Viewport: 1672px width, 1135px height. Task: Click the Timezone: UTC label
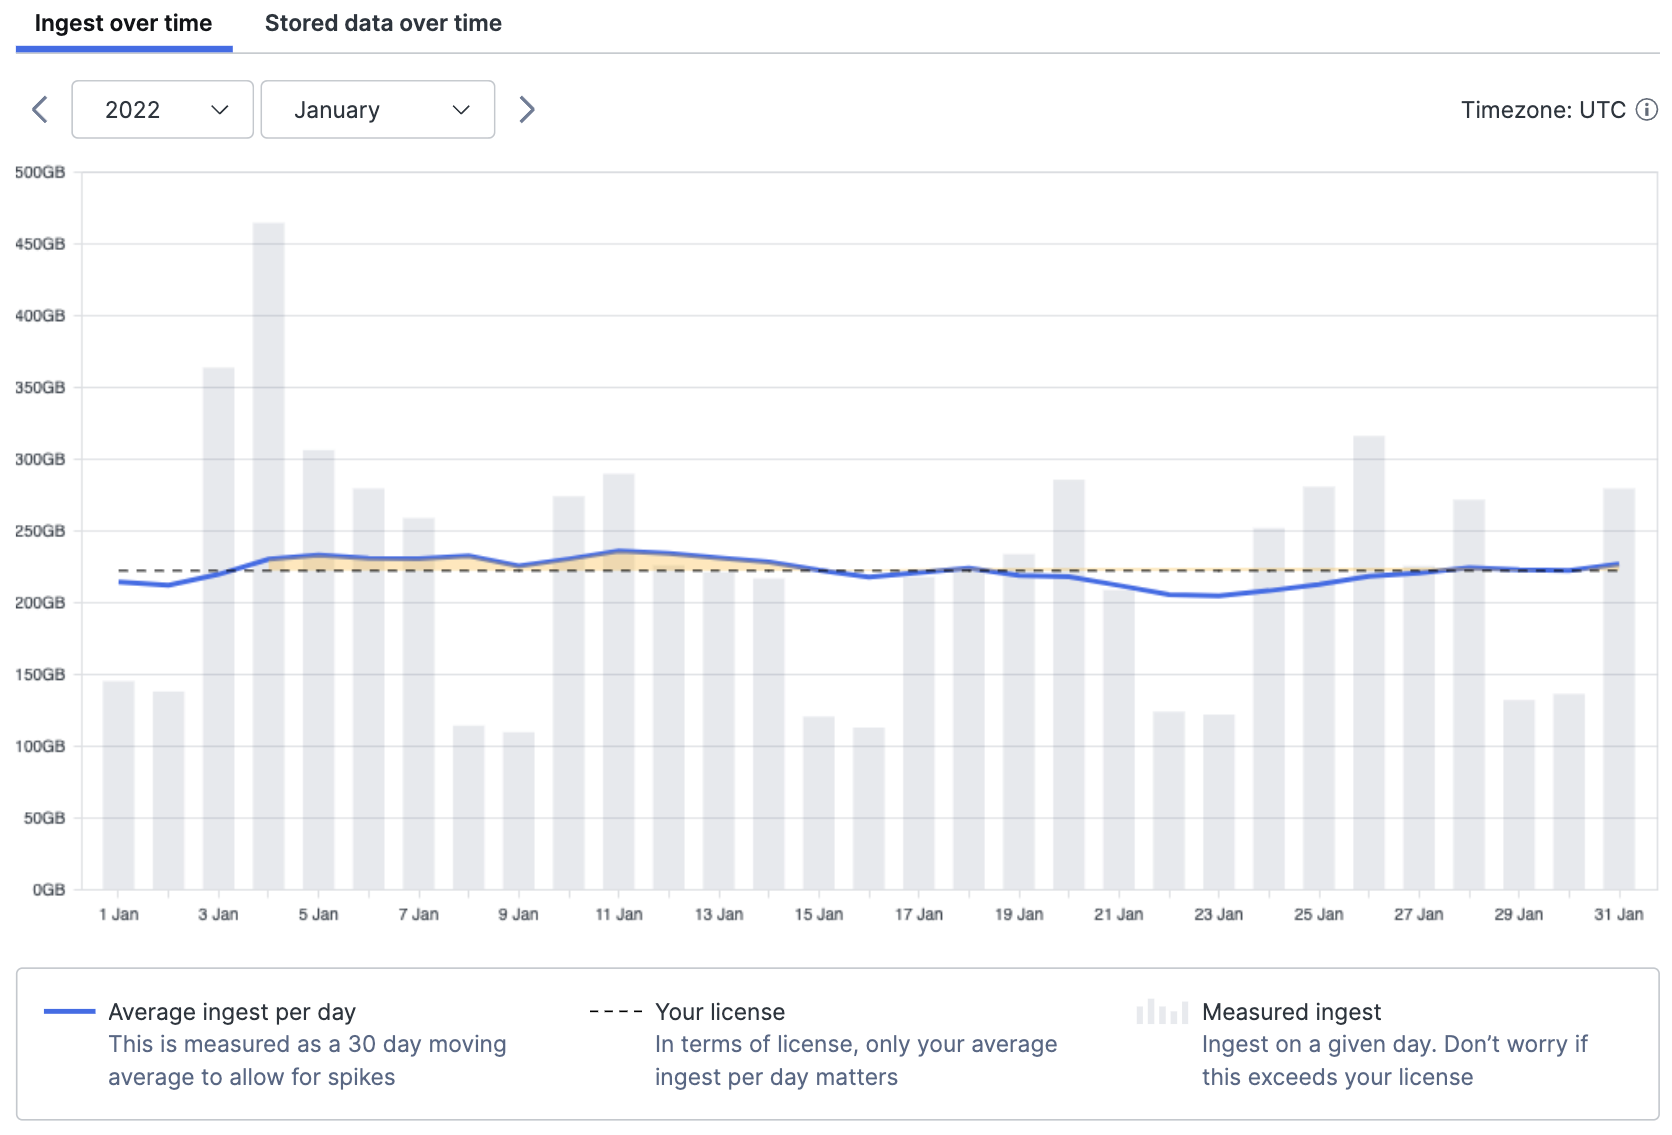click(1547, 110)
